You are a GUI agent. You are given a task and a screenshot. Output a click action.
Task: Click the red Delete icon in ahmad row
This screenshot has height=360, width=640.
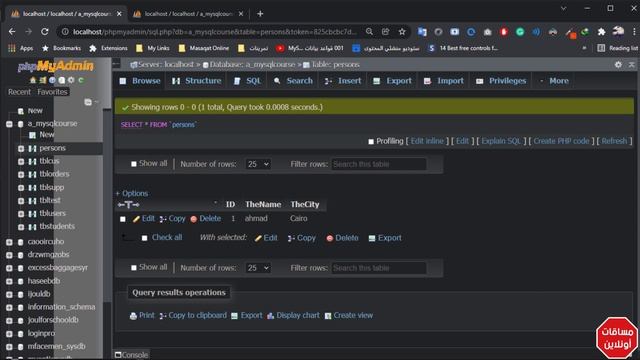[x=194, y=219]
